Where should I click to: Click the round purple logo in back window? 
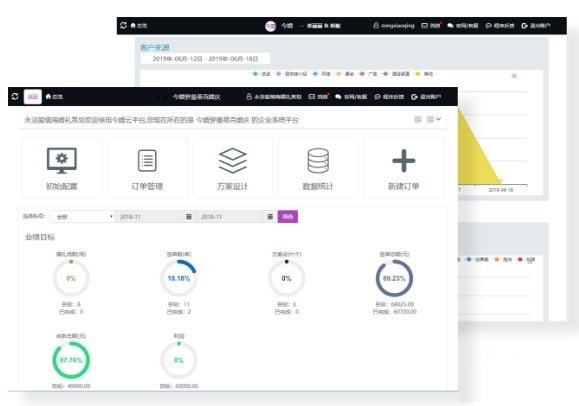pyautogui.click(x=271, y=26)
